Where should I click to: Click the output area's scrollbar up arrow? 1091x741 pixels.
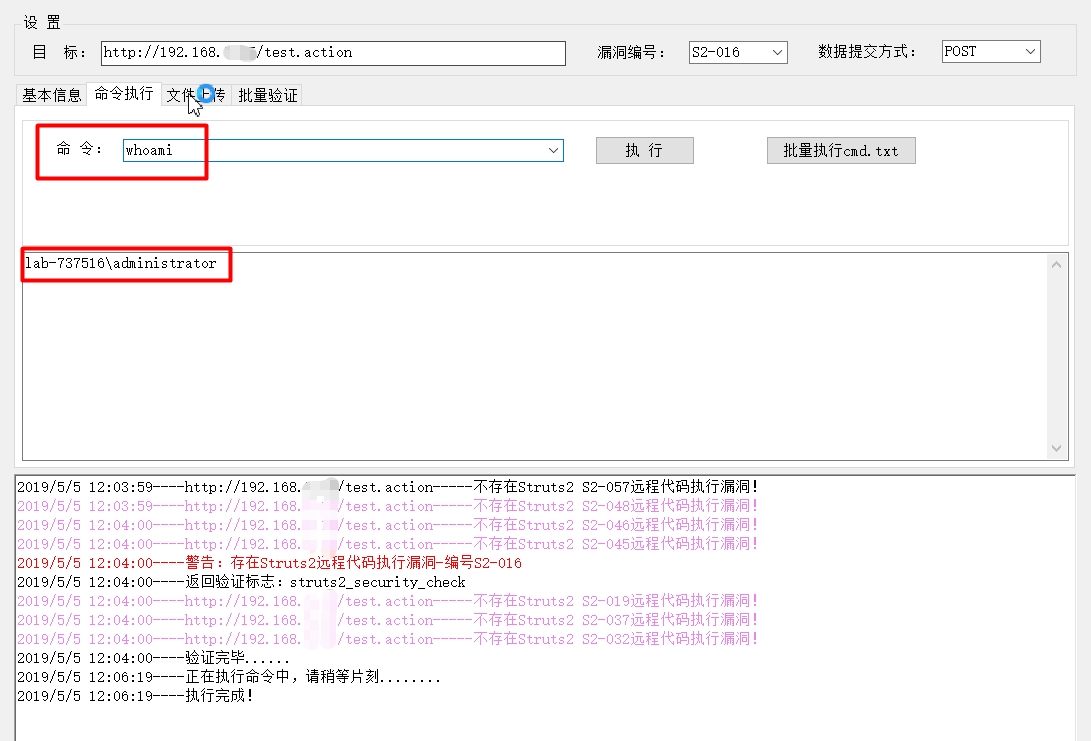click(x=1057, y=264)
